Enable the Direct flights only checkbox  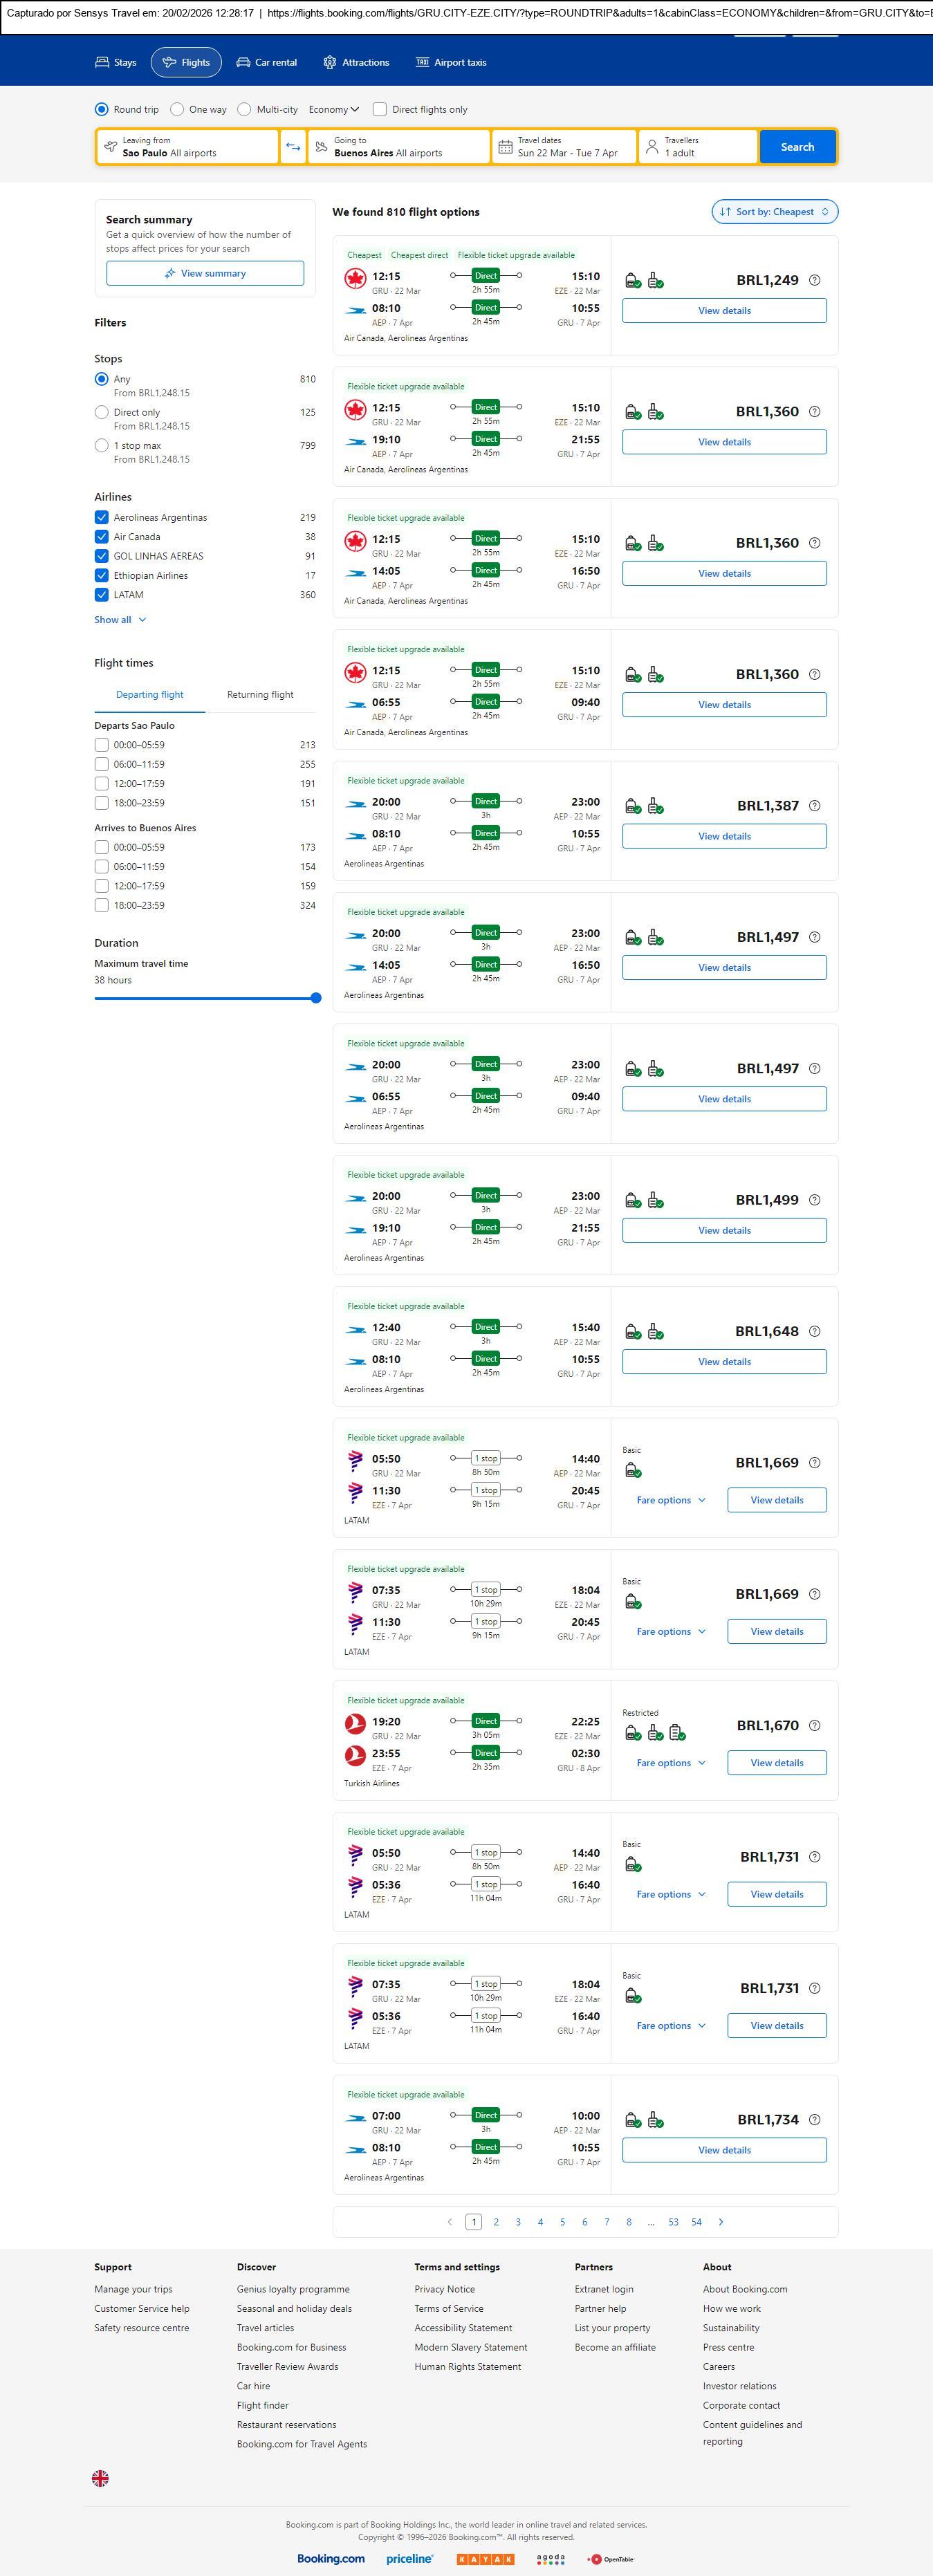(x=380, y=110)
